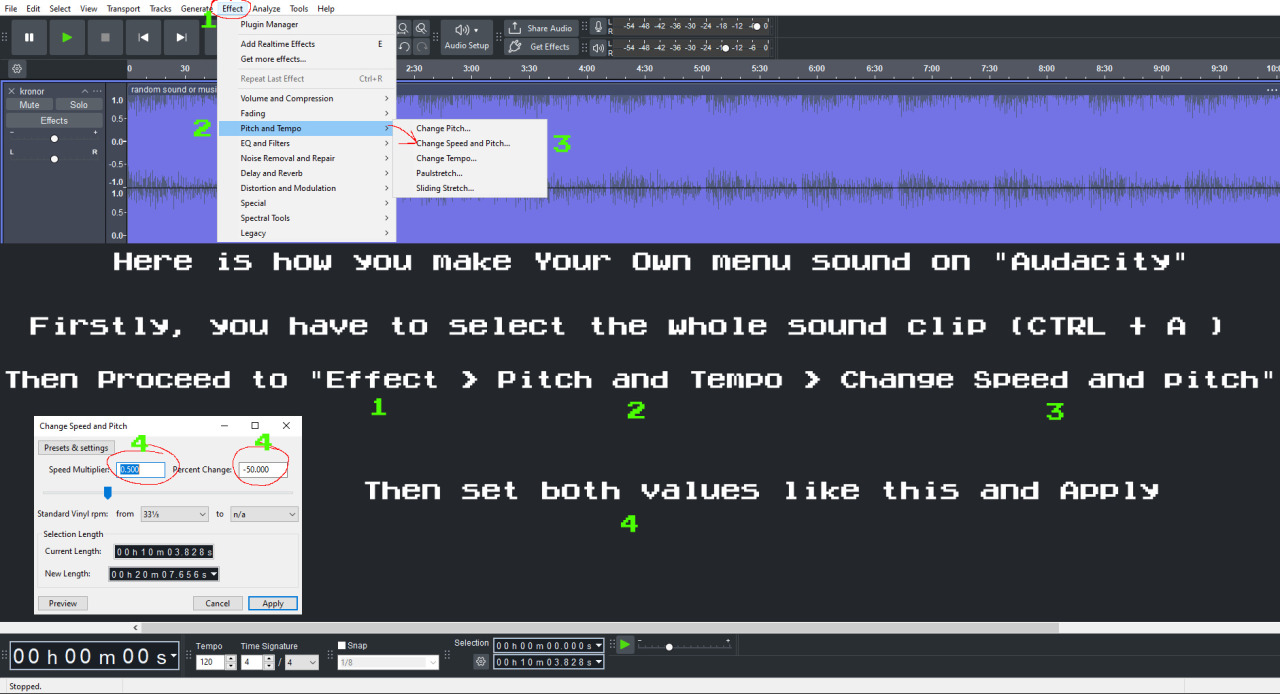
Task: Open the selection end time dropdown
Action: [x=598, y=662]
